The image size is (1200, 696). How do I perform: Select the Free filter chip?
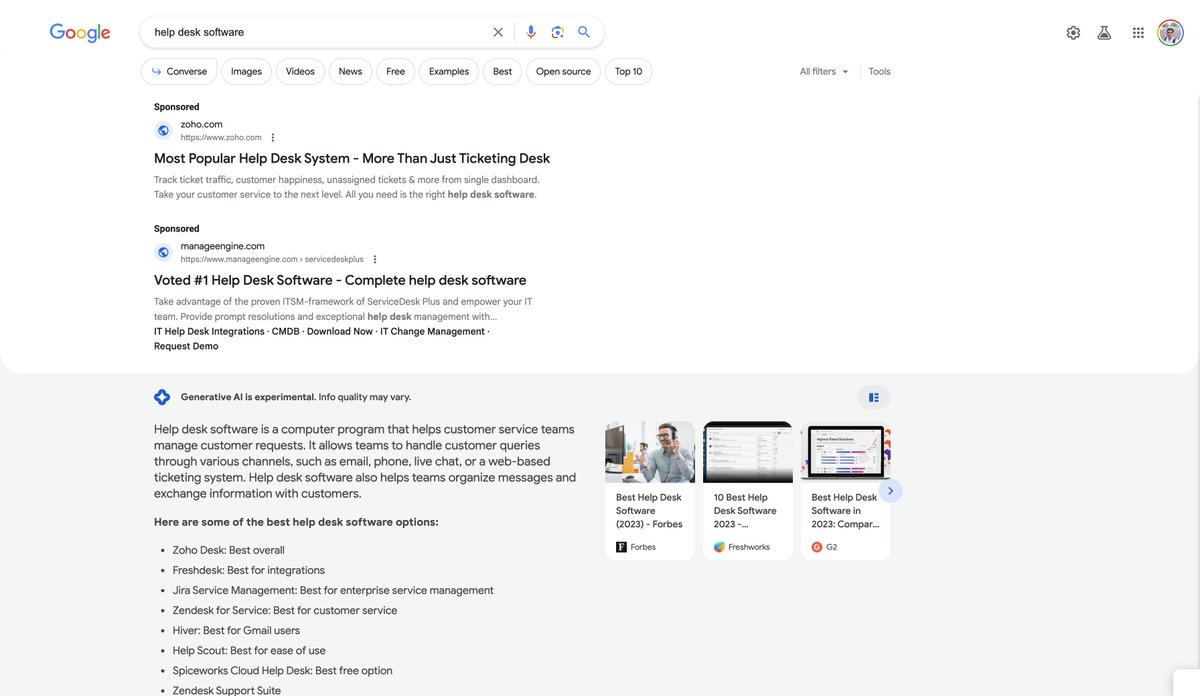tap(395, 71)
